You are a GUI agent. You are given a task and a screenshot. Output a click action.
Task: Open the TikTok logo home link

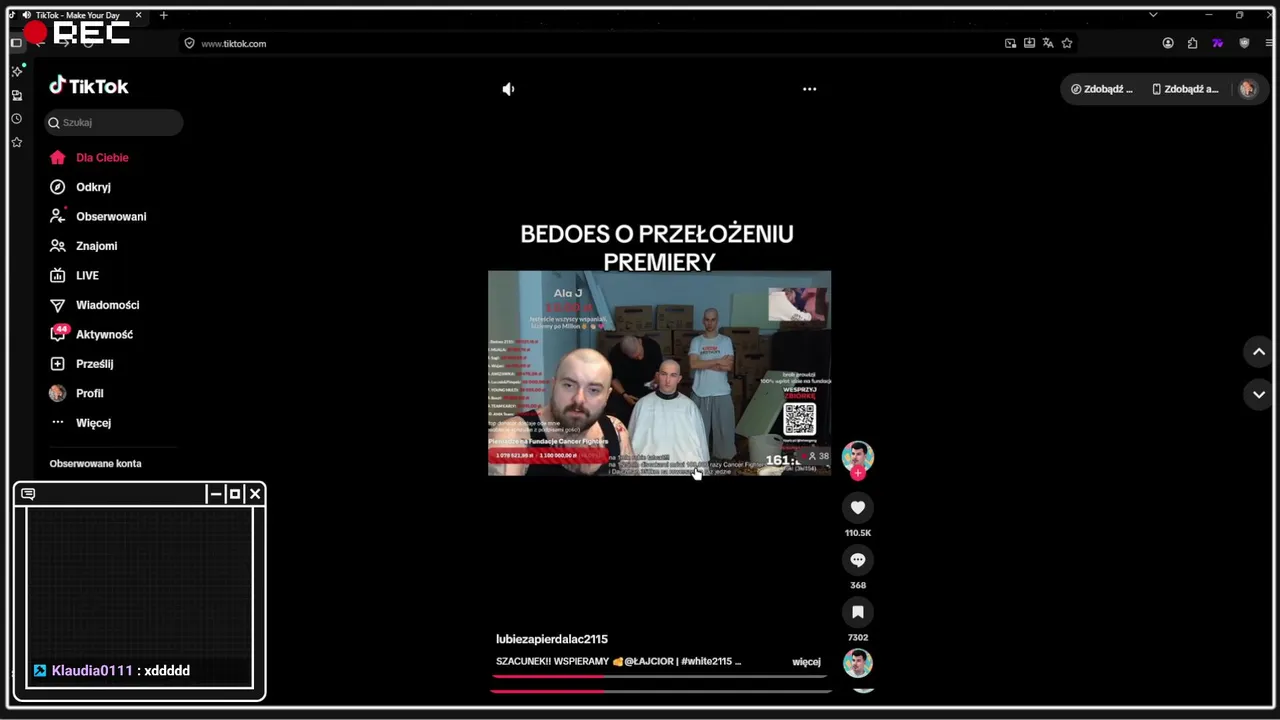tap(89, 86)
